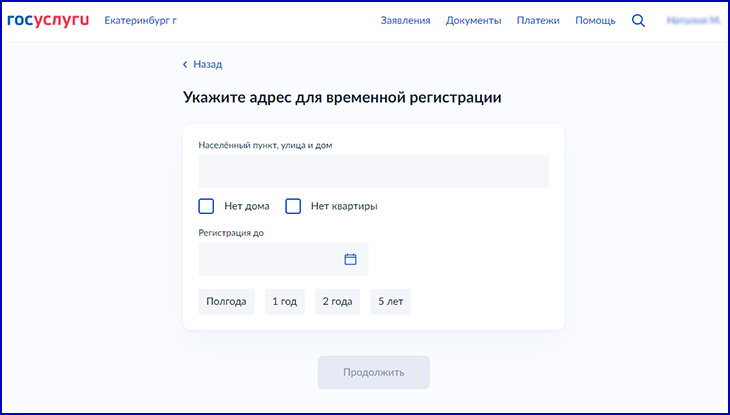Image resolution: width=730 pixels, height=415 pixels.
Task: Select the Полгода duration preset
Action: (x=226, y=301)
